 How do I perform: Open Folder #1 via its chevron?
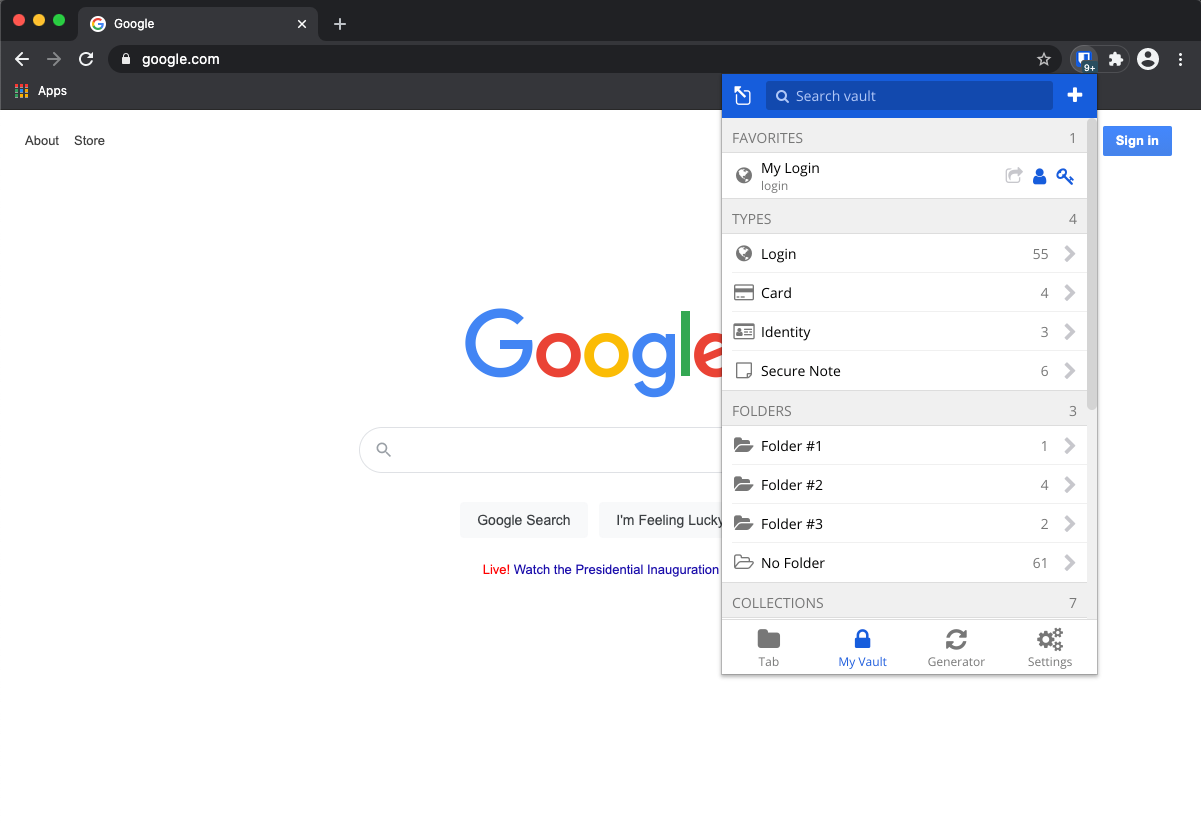tap(1069, 446)
